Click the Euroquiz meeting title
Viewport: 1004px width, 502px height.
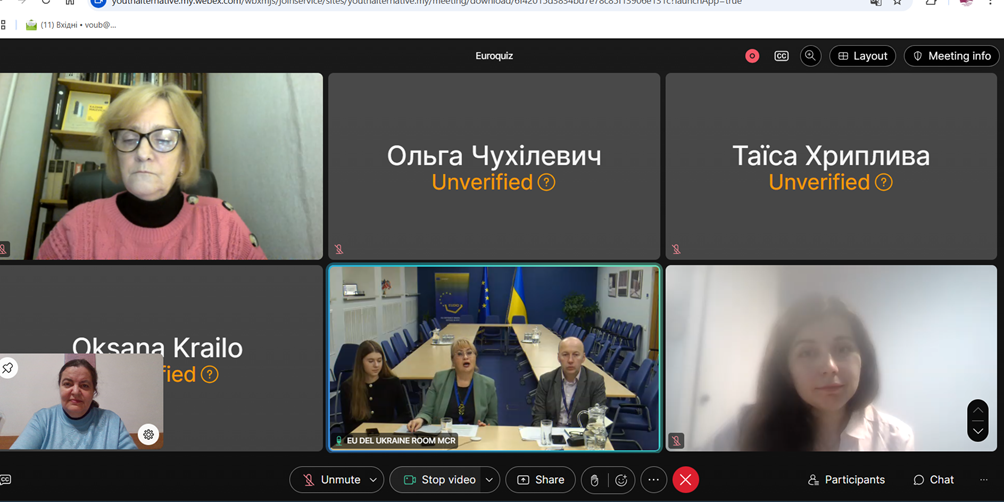[494, 56]
